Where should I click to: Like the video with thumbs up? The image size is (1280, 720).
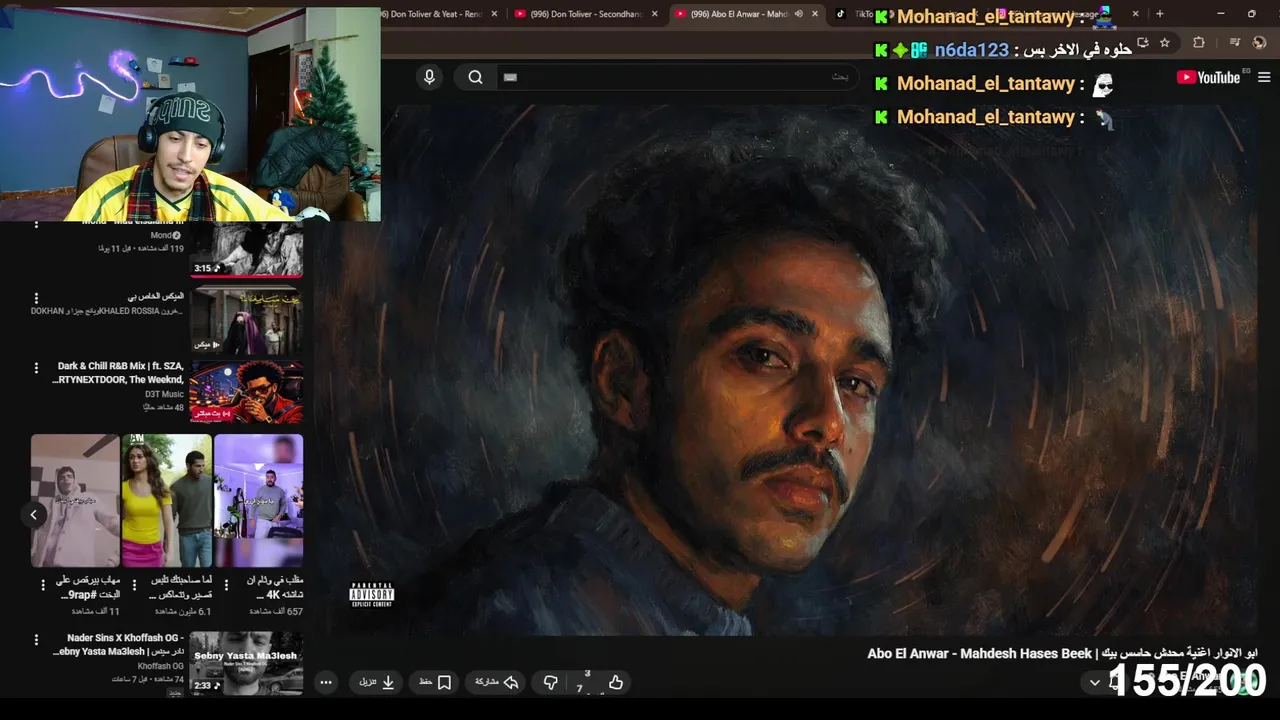(x=616, y=683)
